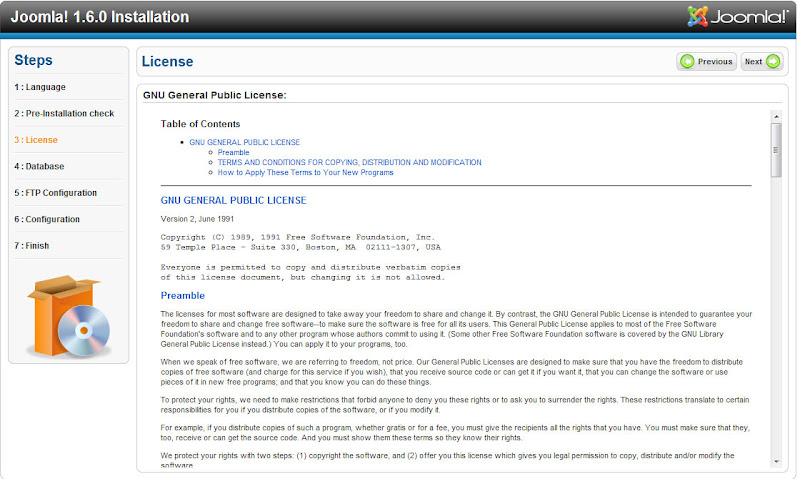Screen dimensions: 800x479
Task: Select step 6 Configuration
Action: pos(47,220)
